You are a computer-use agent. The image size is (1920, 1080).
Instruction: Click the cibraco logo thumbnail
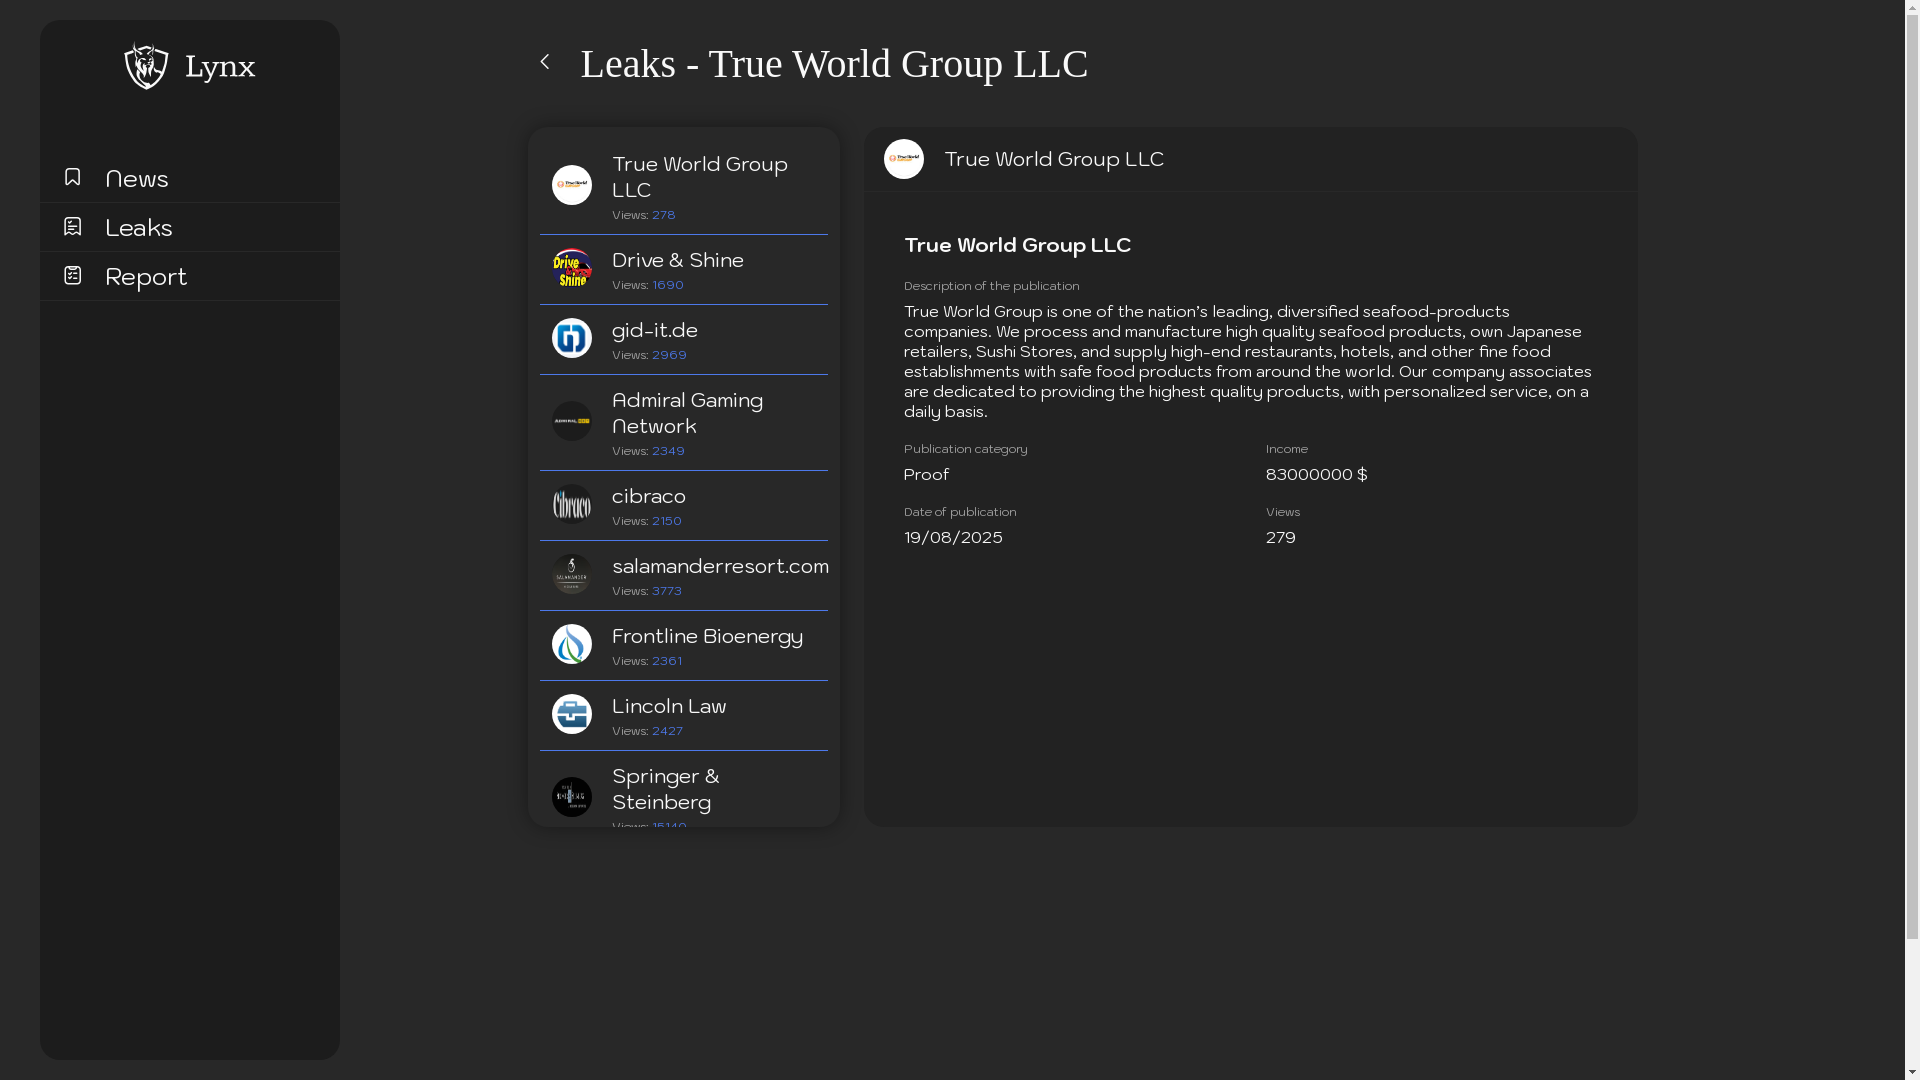tap(572, 504)
